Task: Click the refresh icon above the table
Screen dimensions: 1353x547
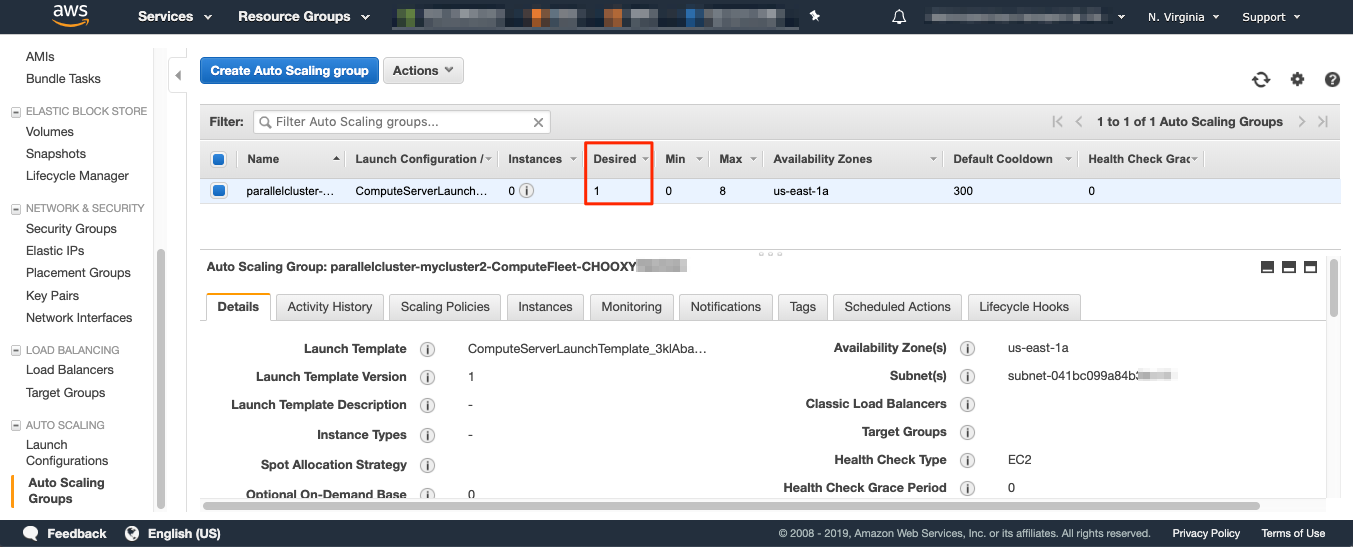Action: click(x=1261, y=80)
